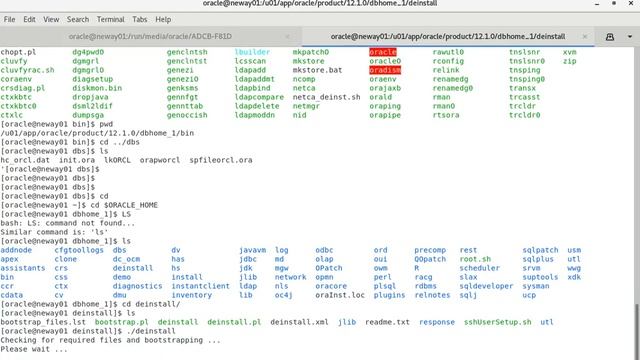Click 'crsdiag.pl' file name

[23, 88]
